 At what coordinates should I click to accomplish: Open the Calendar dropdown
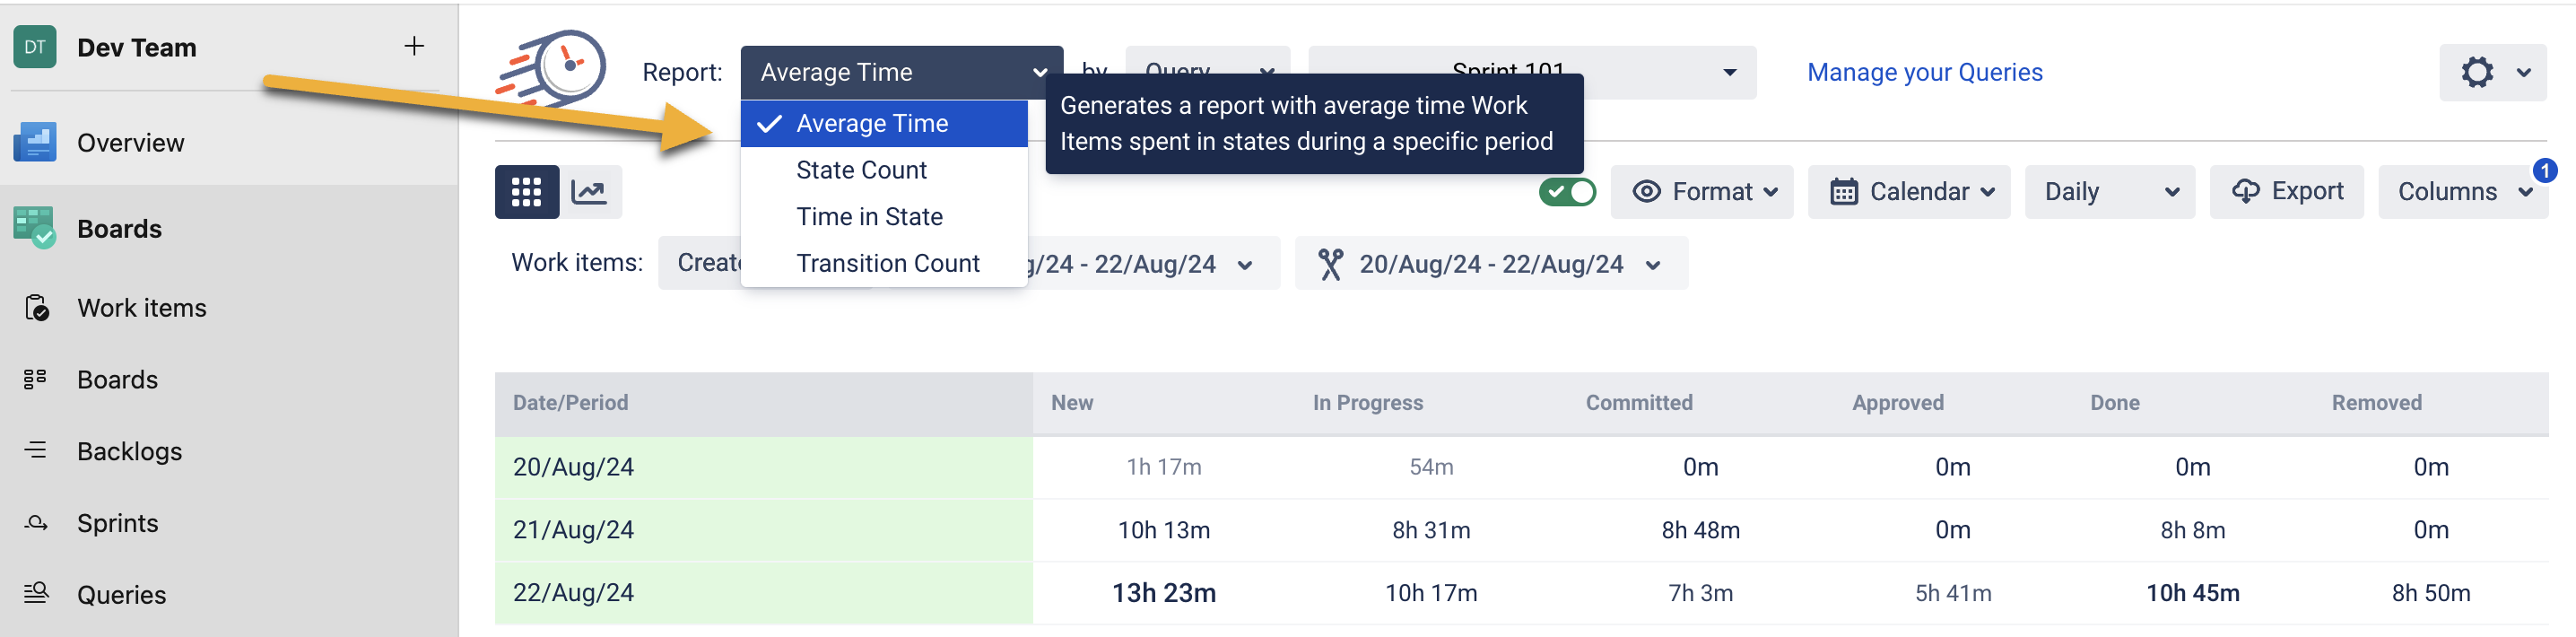[x=1909, y=192]
